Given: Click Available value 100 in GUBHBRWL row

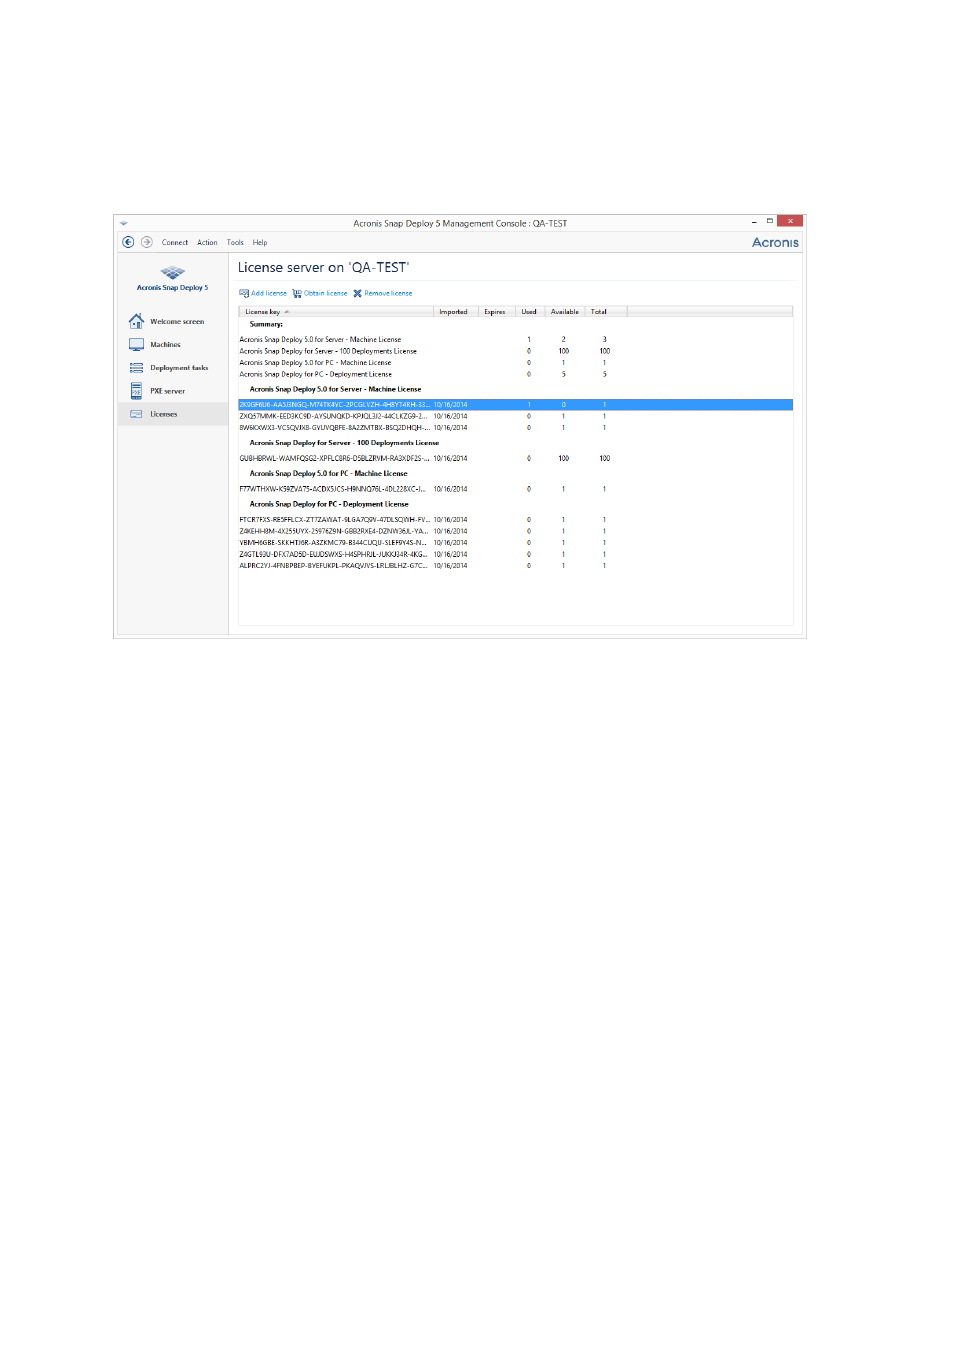Looking at the screenshot, I should click(x=564, y=458).
